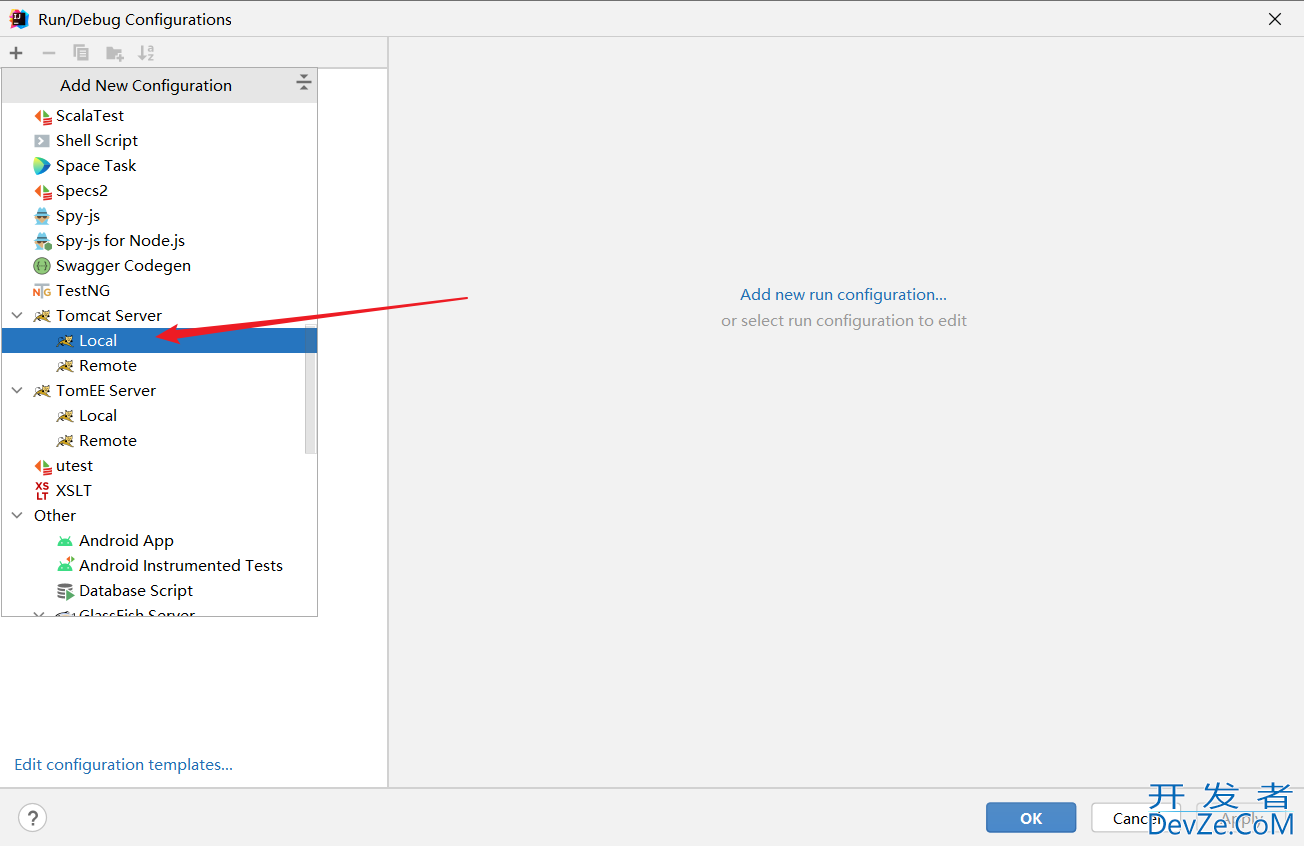Click the Cancel button
The image size is (1304, 846).
(x=1136, y=818)
